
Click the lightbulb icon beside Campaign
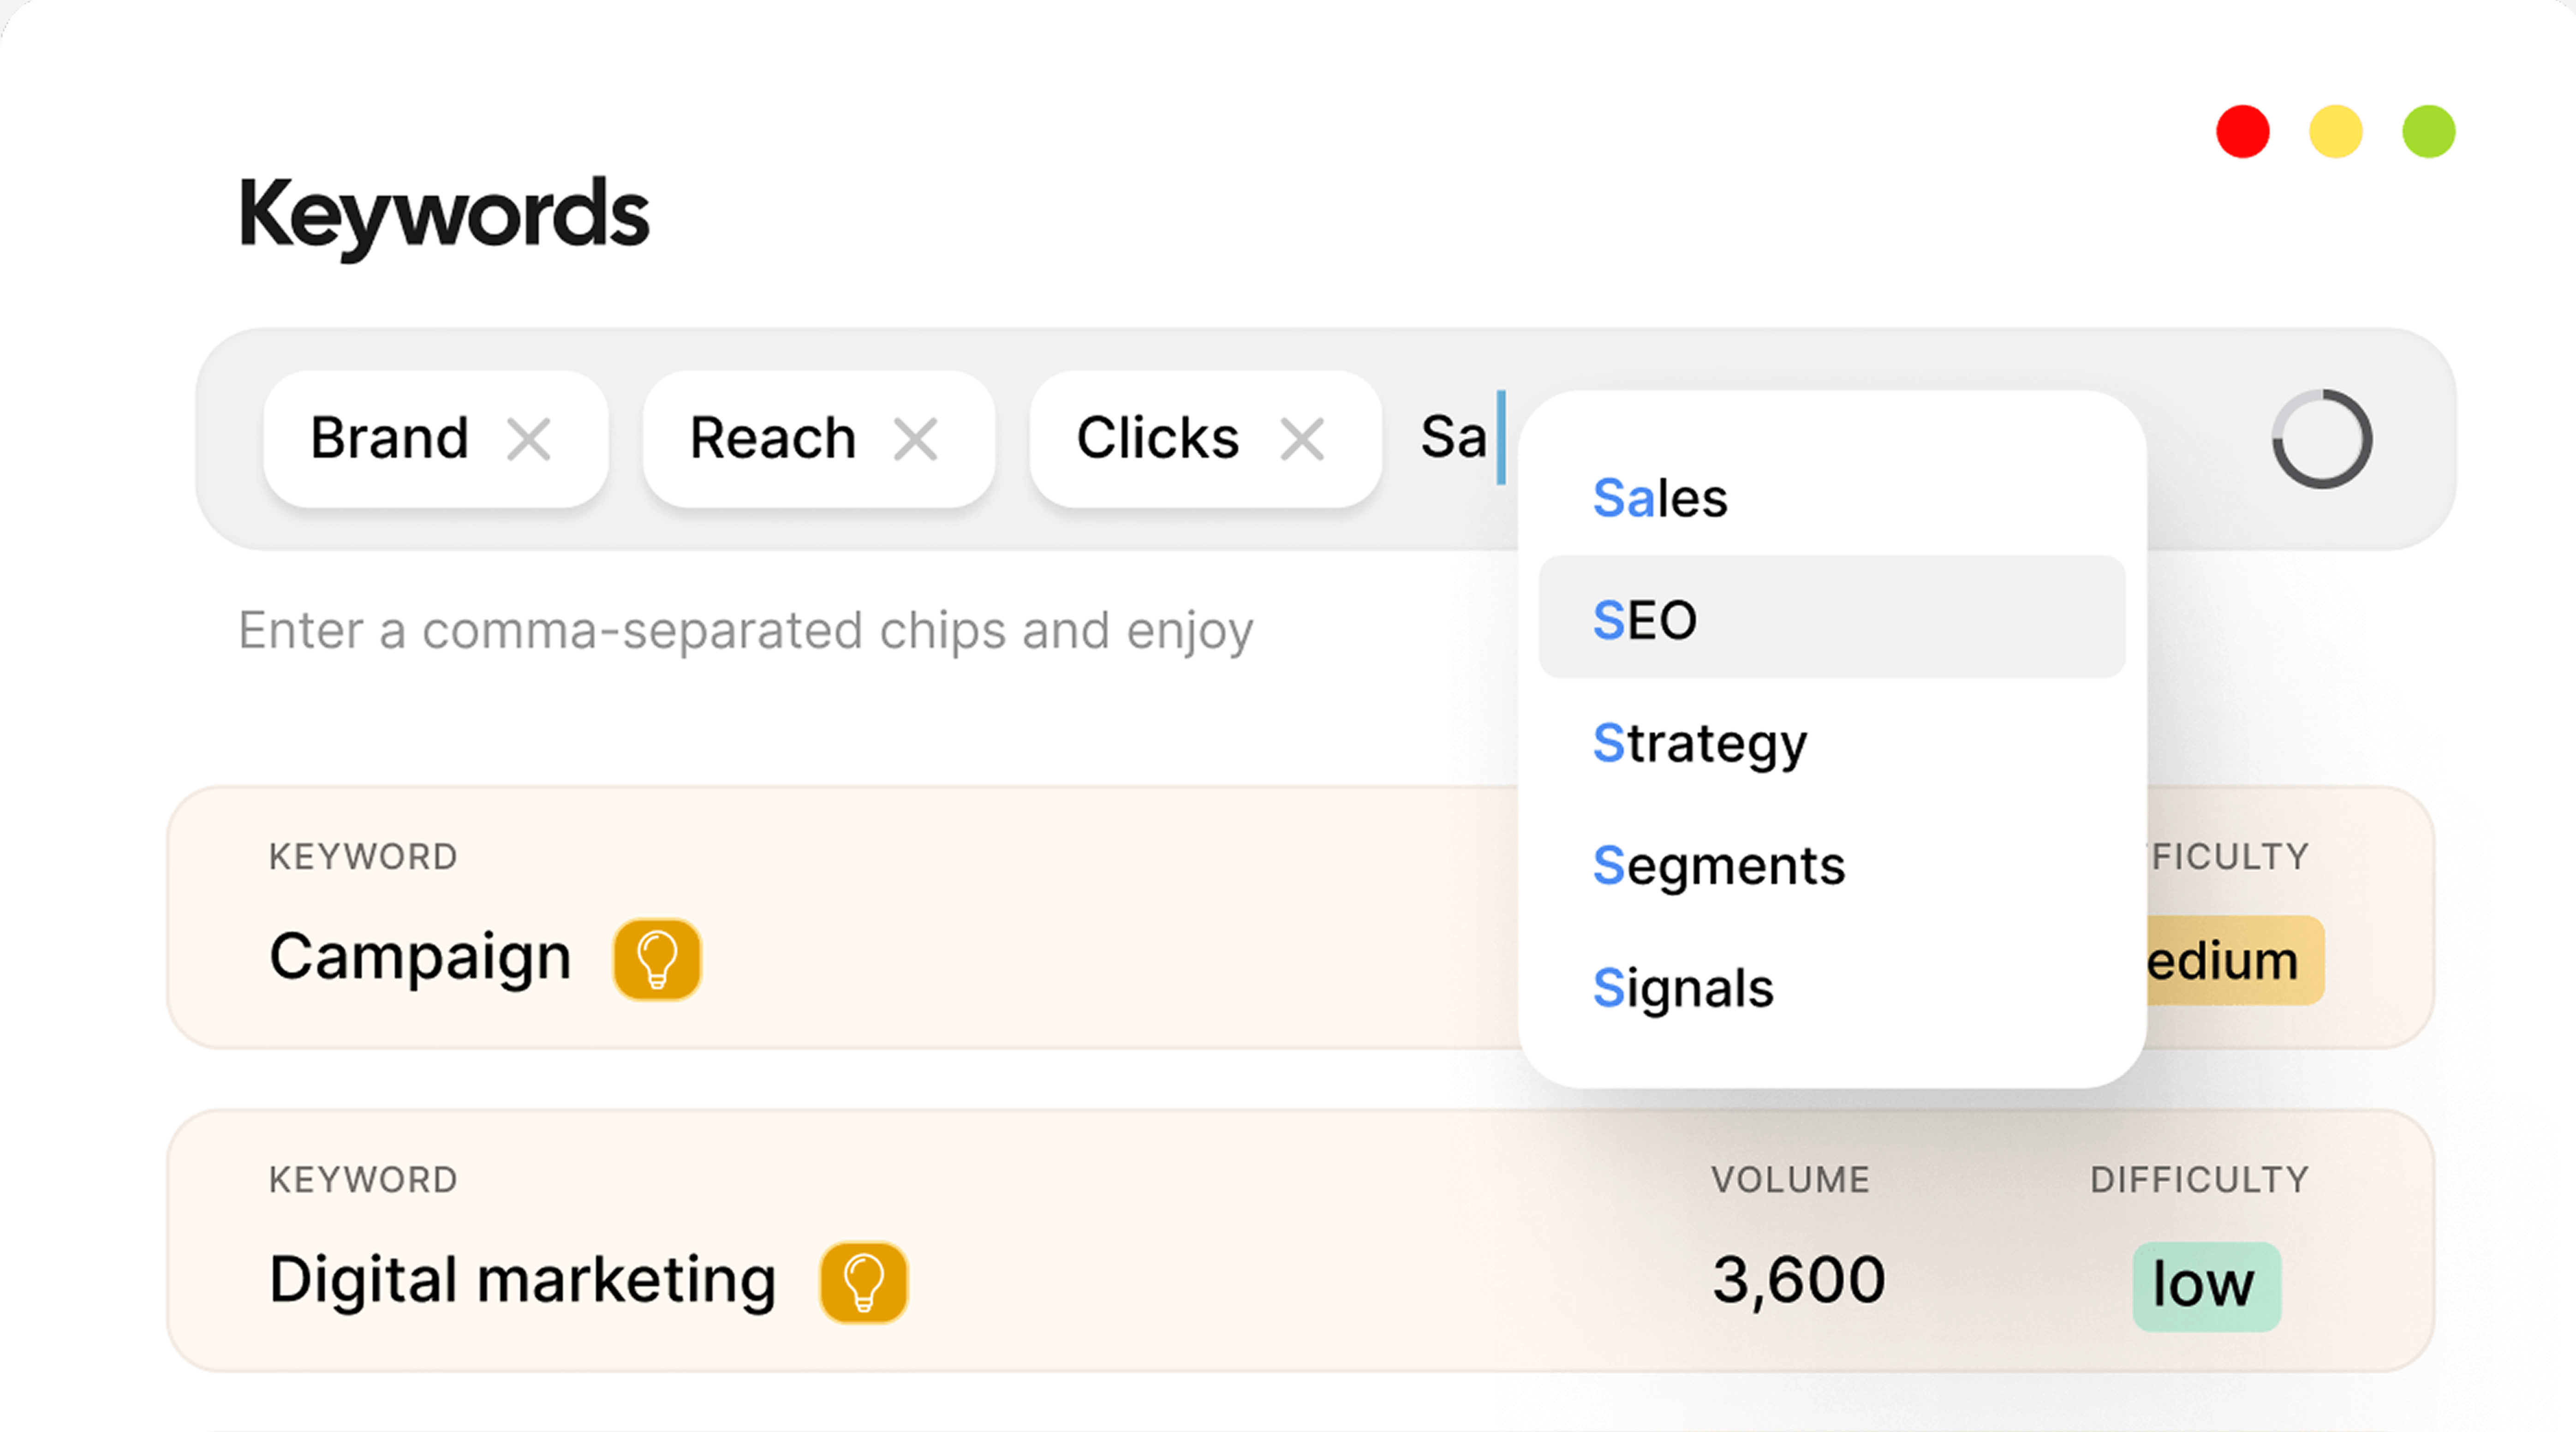657,959
